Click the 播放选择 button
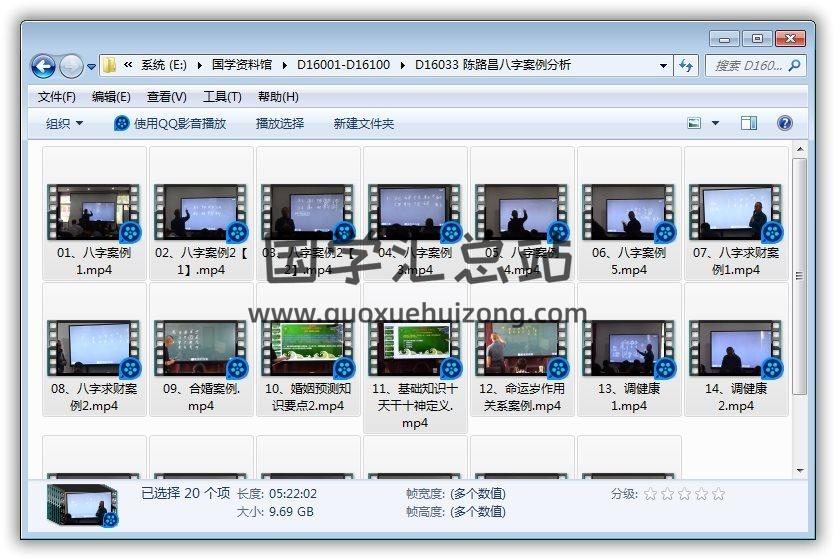 [x=279, y=123]
